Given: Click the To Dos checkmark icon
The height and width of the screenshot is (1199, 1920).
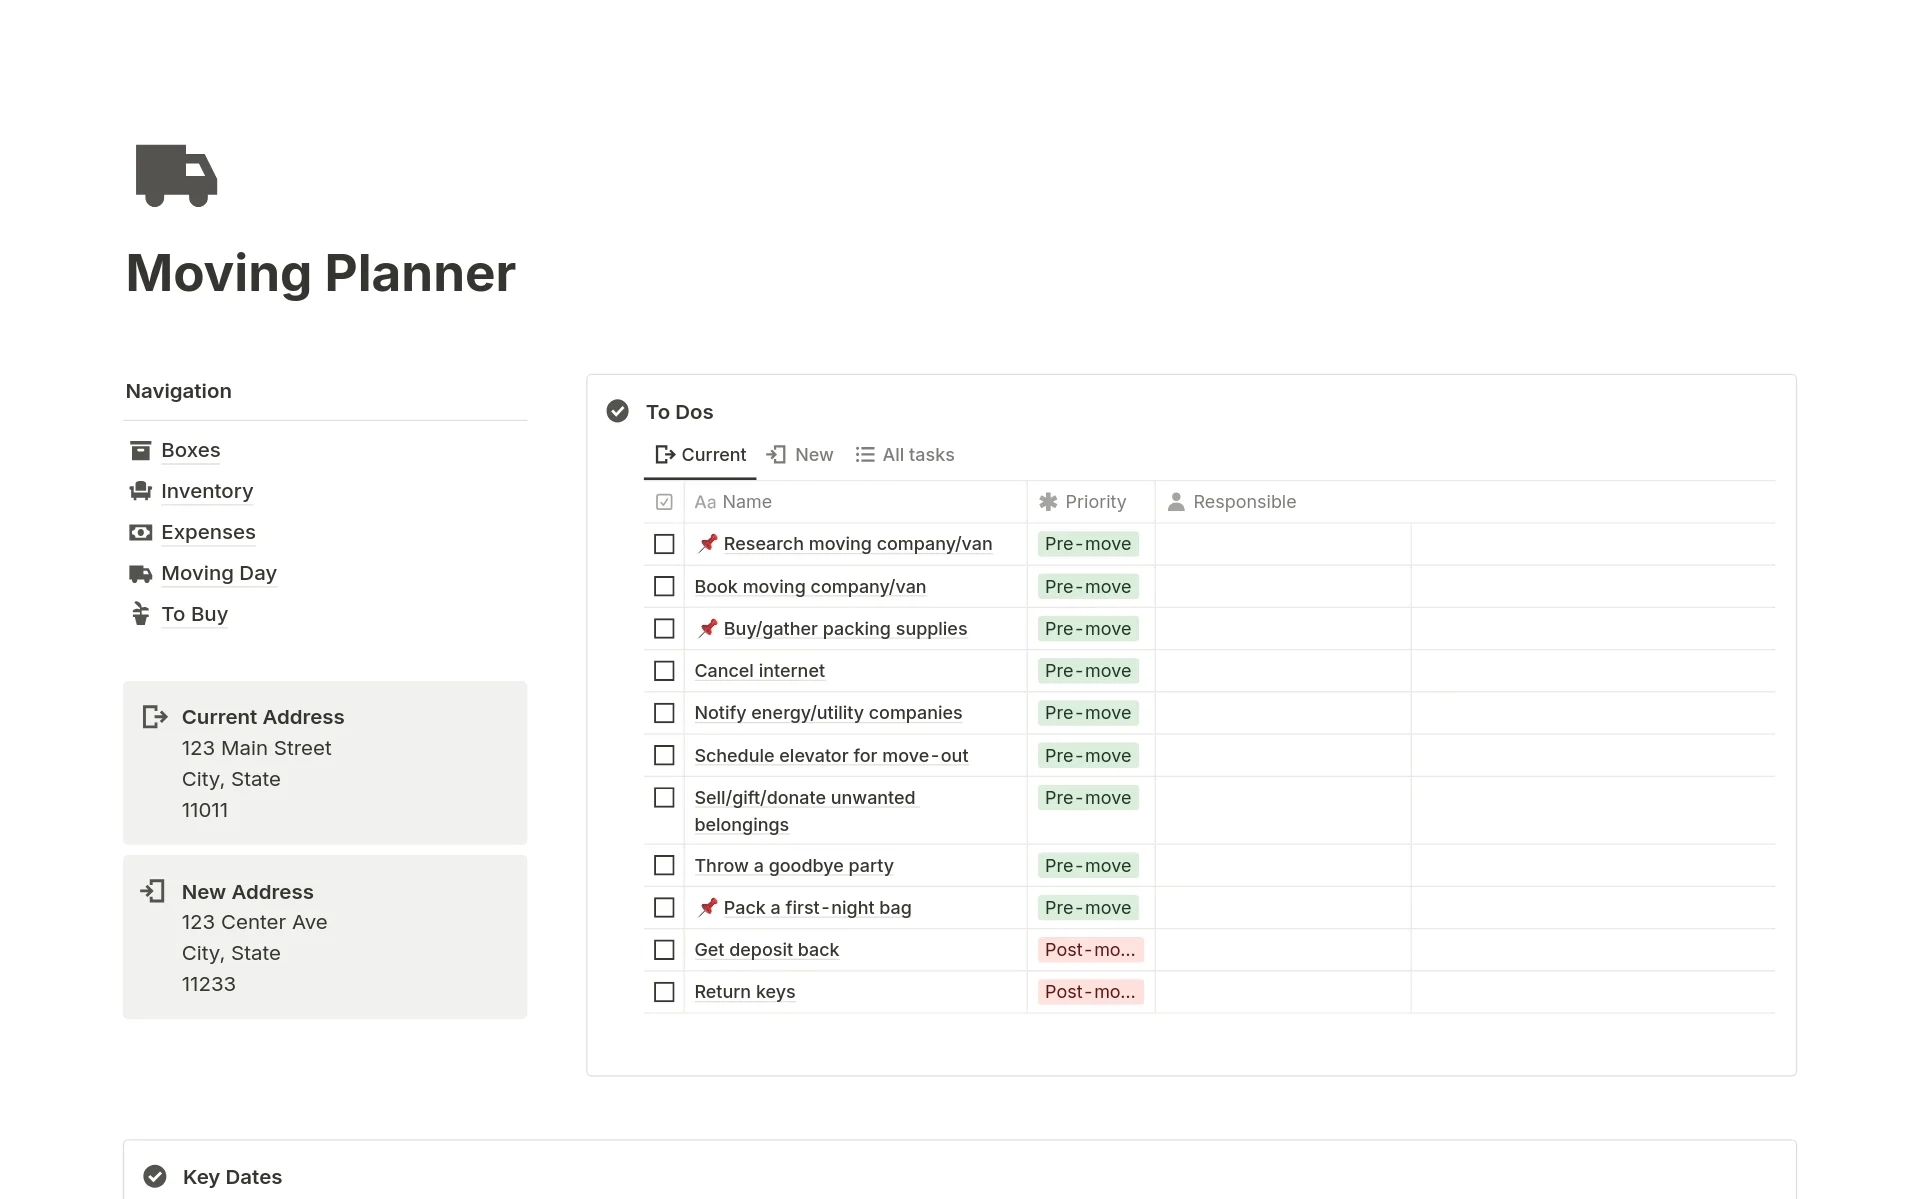Looking at the screenshot, I should [x=619, y=410].
